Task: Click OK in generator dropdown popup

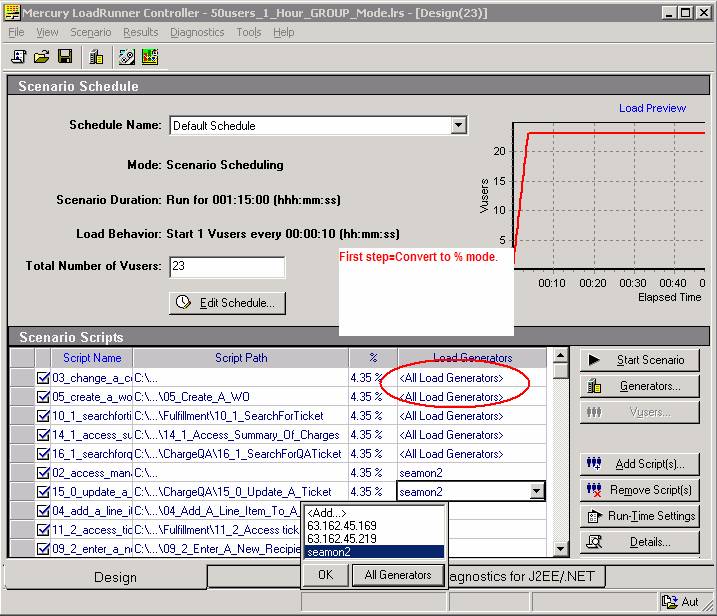Action: (325, 574)
